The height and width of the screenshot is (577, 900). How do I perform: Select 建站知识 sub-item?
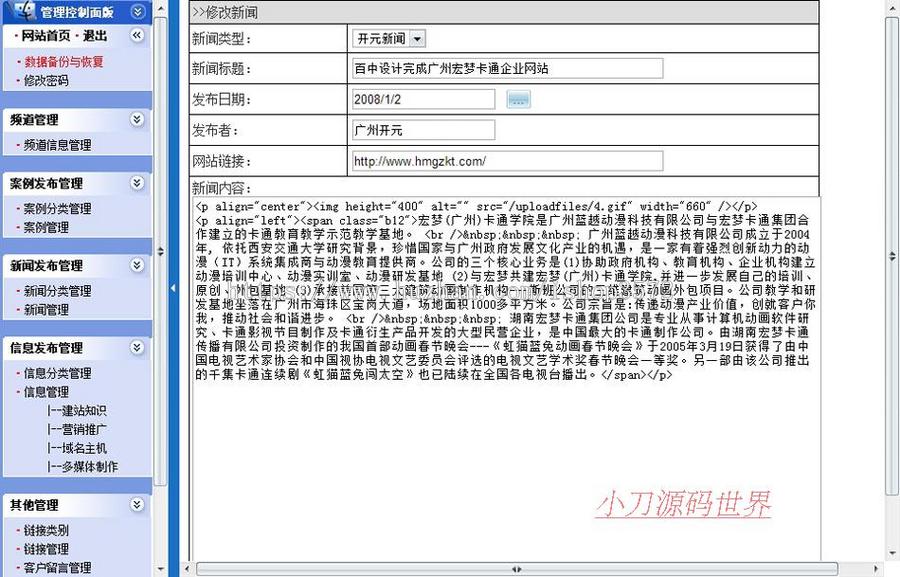click(x=84, y=411)
